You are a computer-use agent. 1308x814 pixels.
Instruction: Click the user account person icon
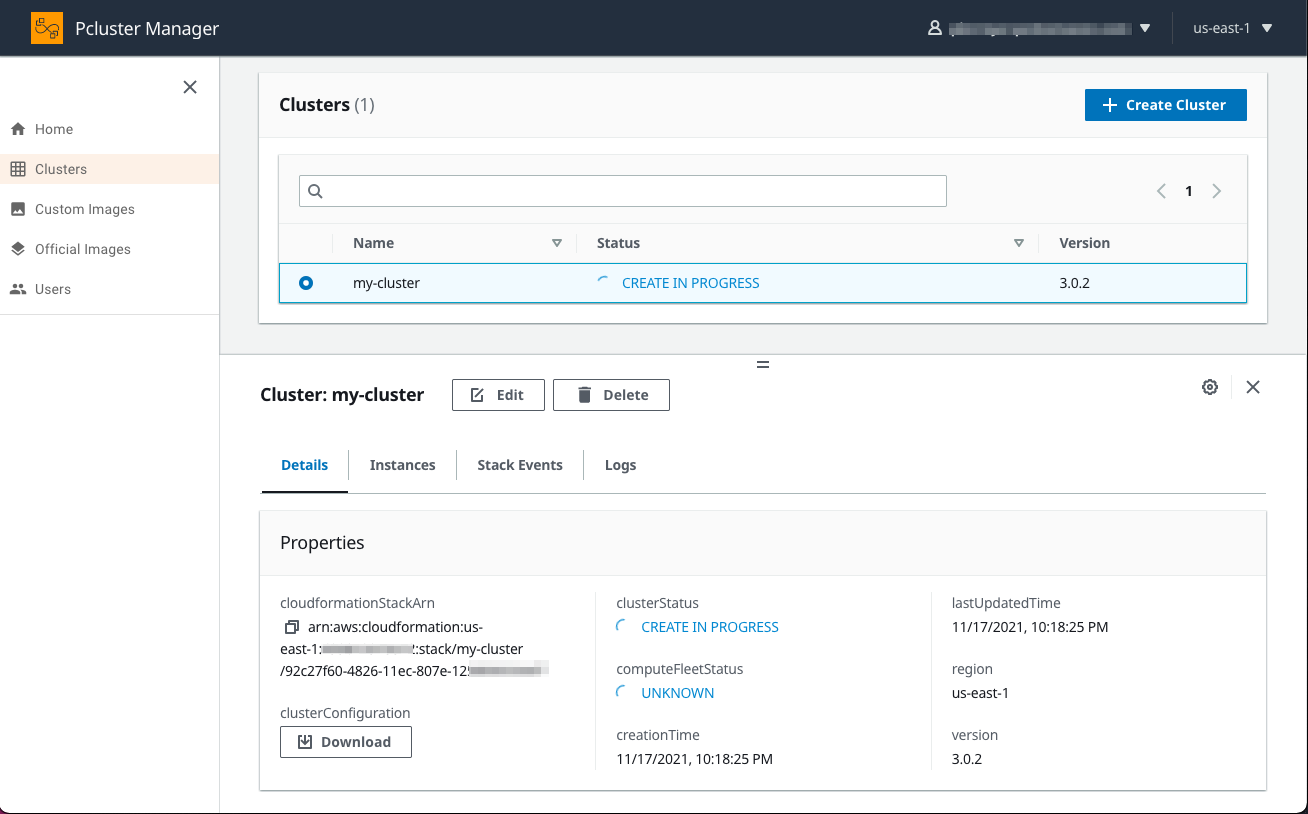935,28
